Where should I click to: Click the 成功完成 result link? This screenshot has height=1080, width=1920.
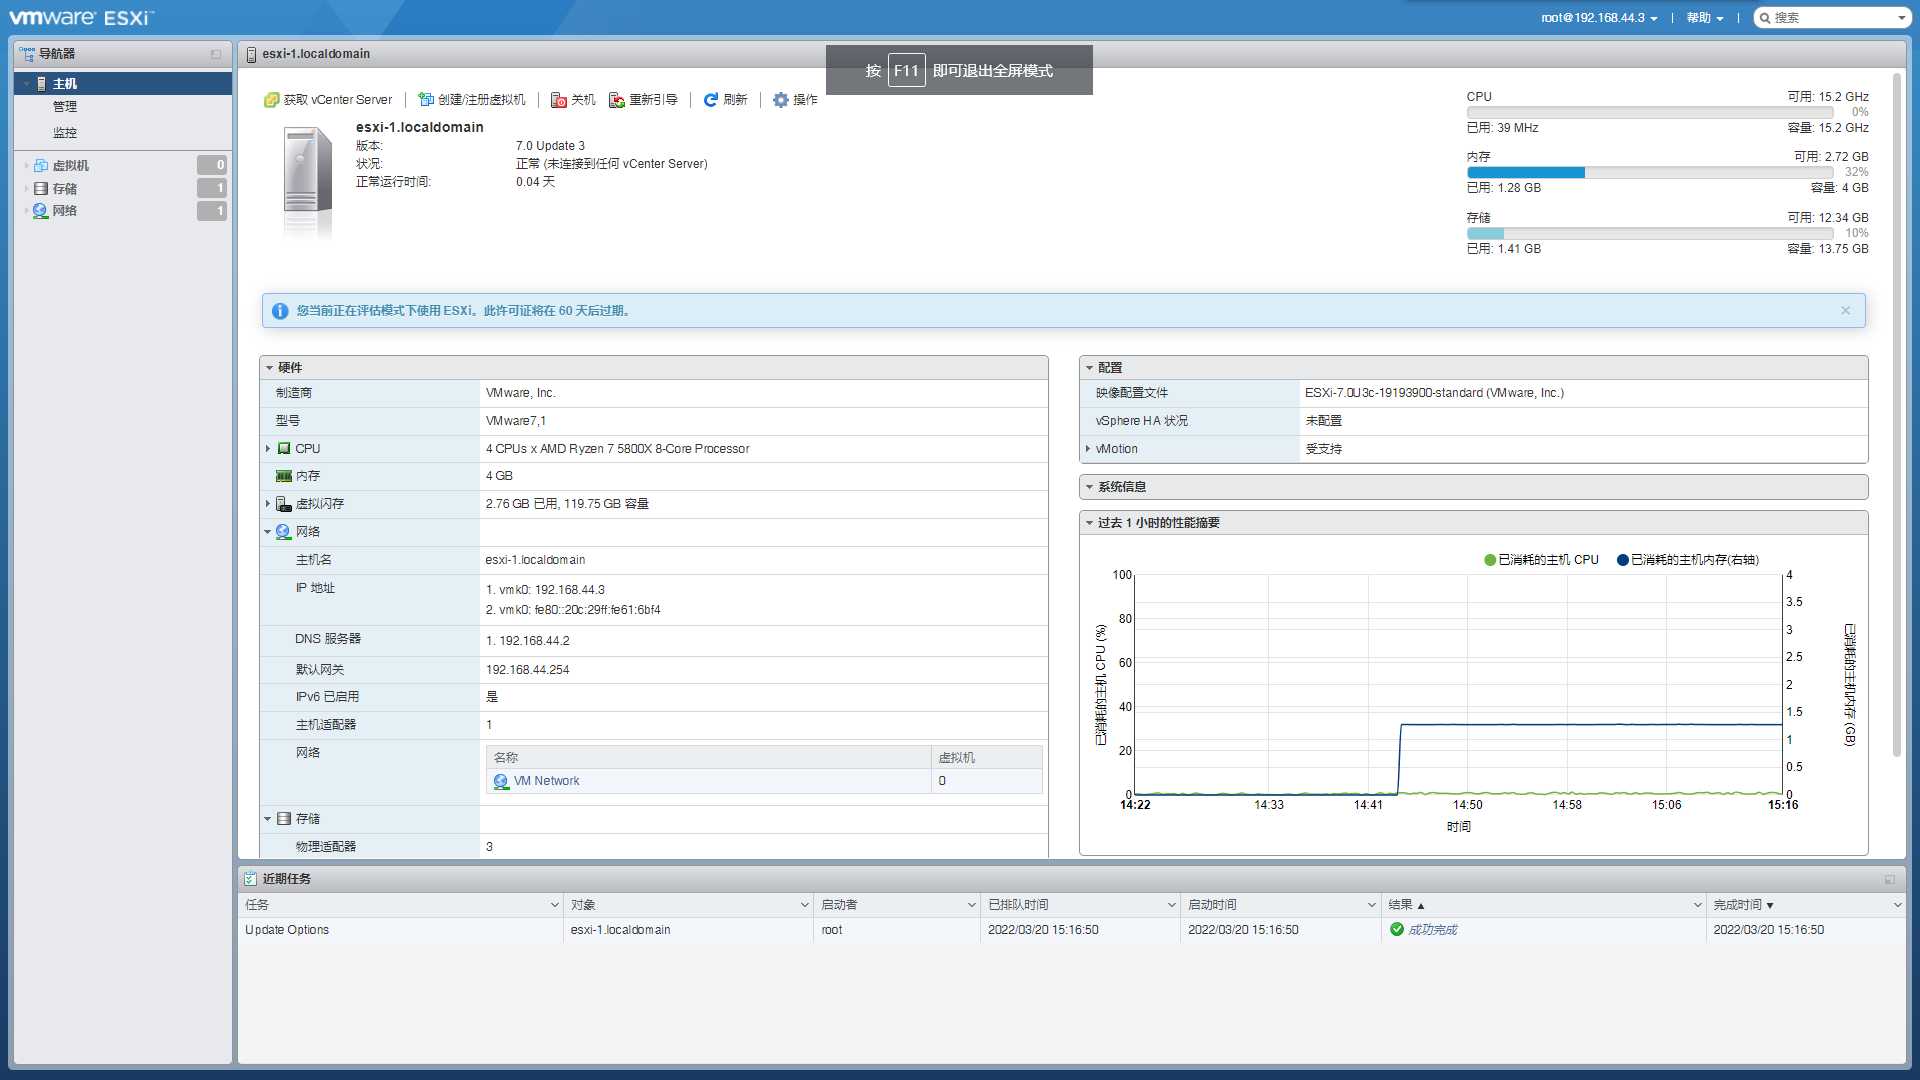1432,930
